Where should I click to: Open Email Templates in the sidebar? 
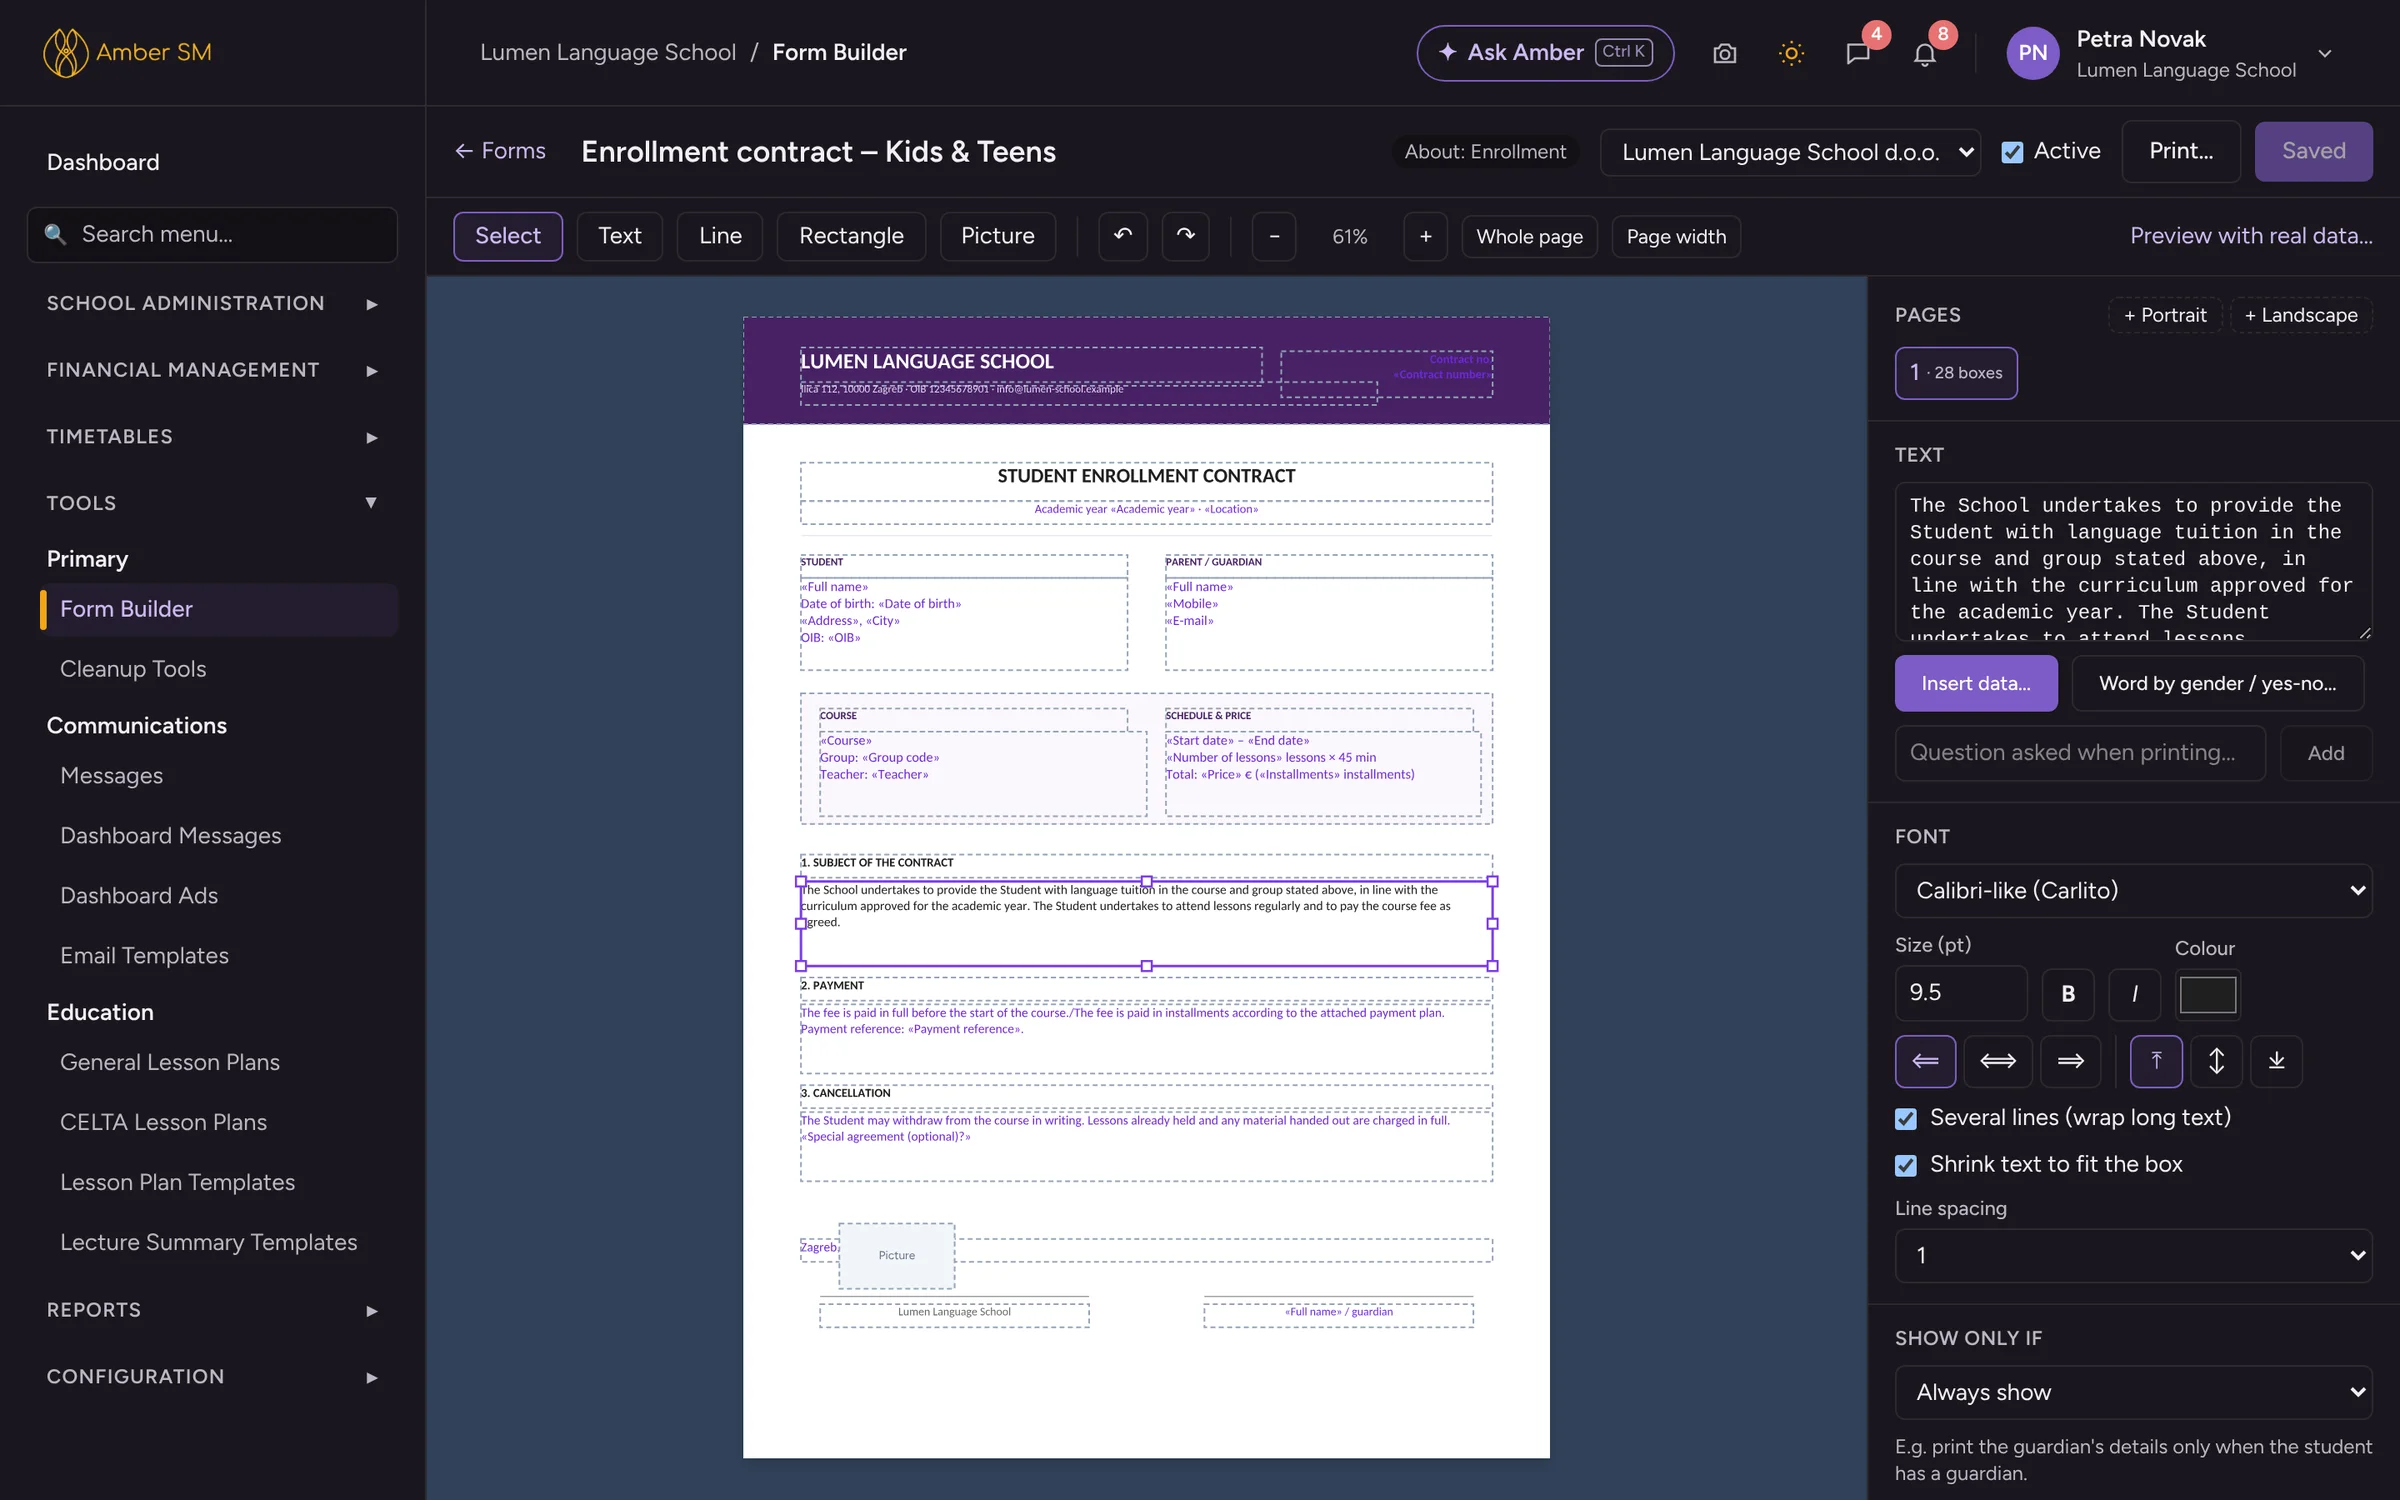(x=144, y=956)
